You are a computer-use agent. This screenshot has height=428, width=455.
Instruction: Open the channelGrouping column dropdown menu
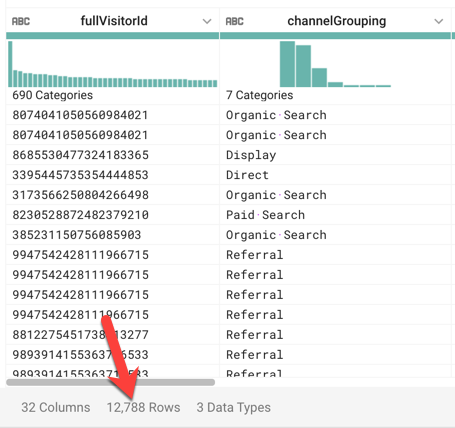click(x=439, y=21)
